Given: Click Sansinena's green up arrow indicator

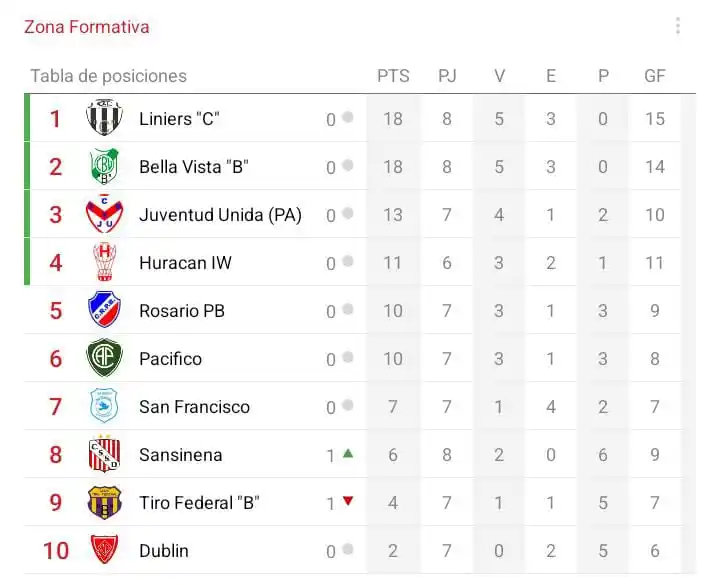Looking at the screenshot, I should pyautogui.click(x=348, y=454).
